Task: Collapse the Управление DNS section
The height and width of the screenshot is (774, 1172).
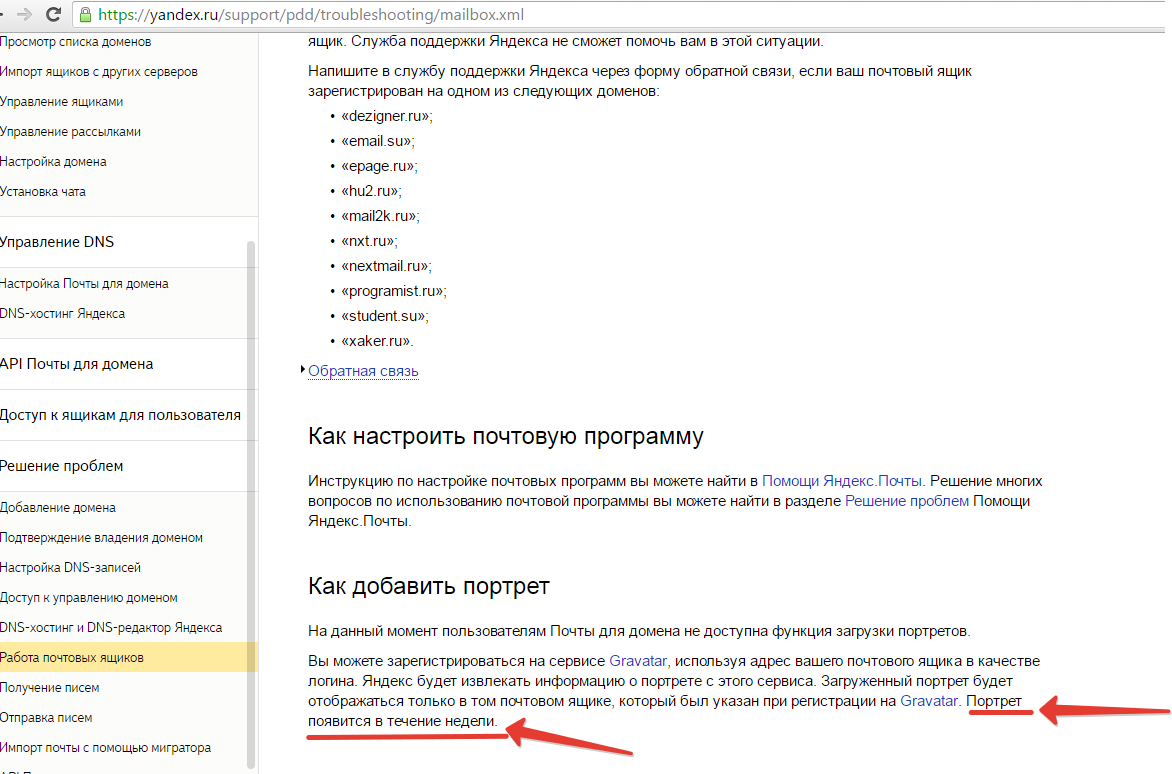Action: [57, 242]
